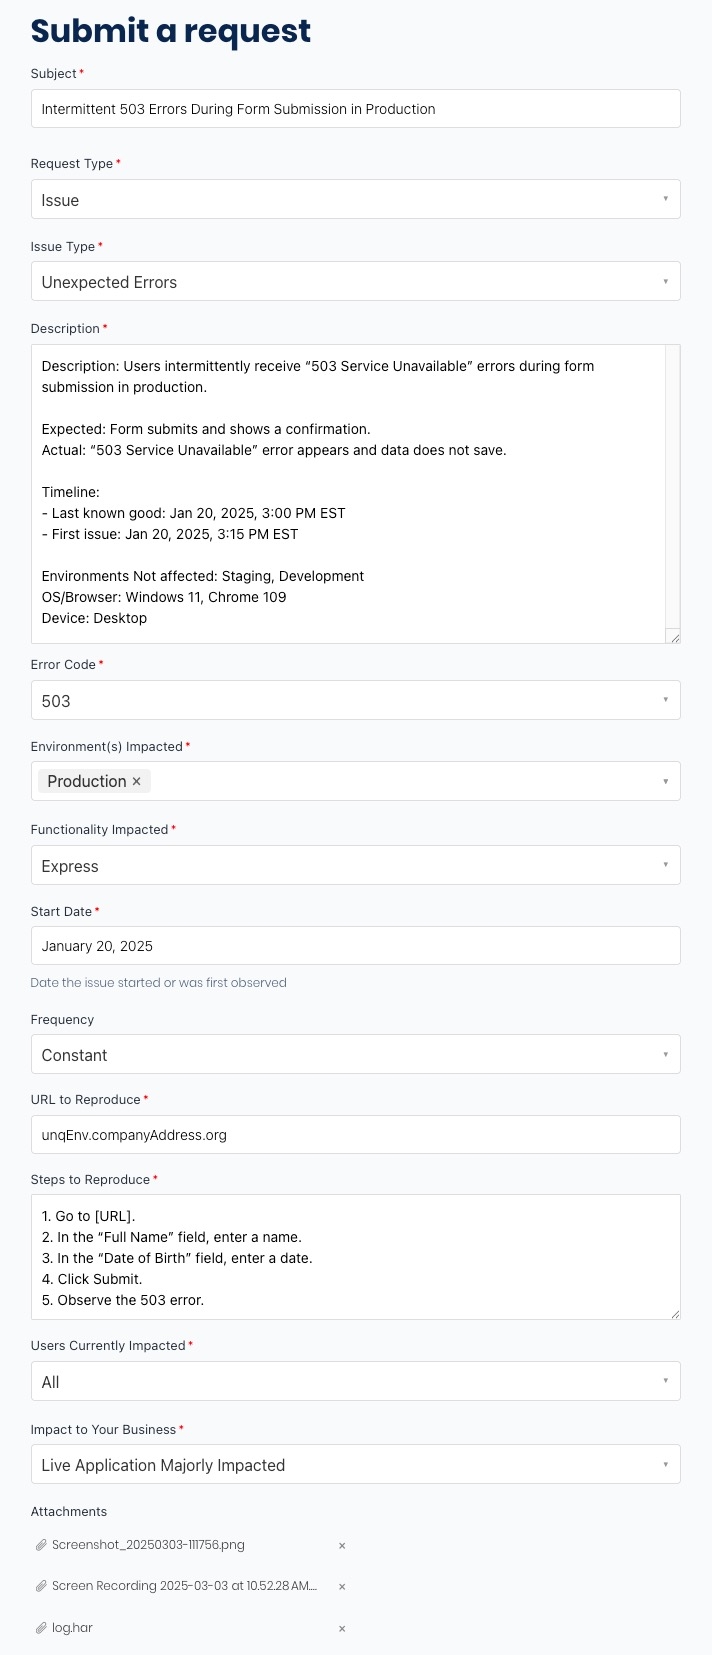Remove the Screenshot_20250303 png attachment

pyautogui.click(x=342, y=1545)
